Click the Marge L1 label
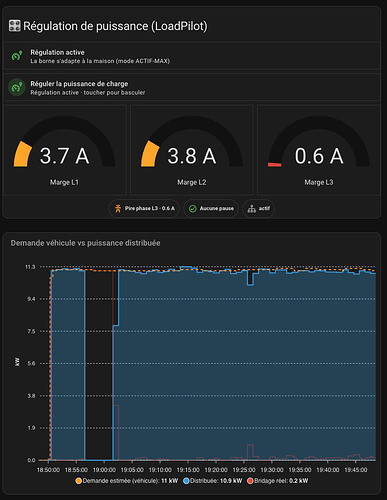 [64, 182]
